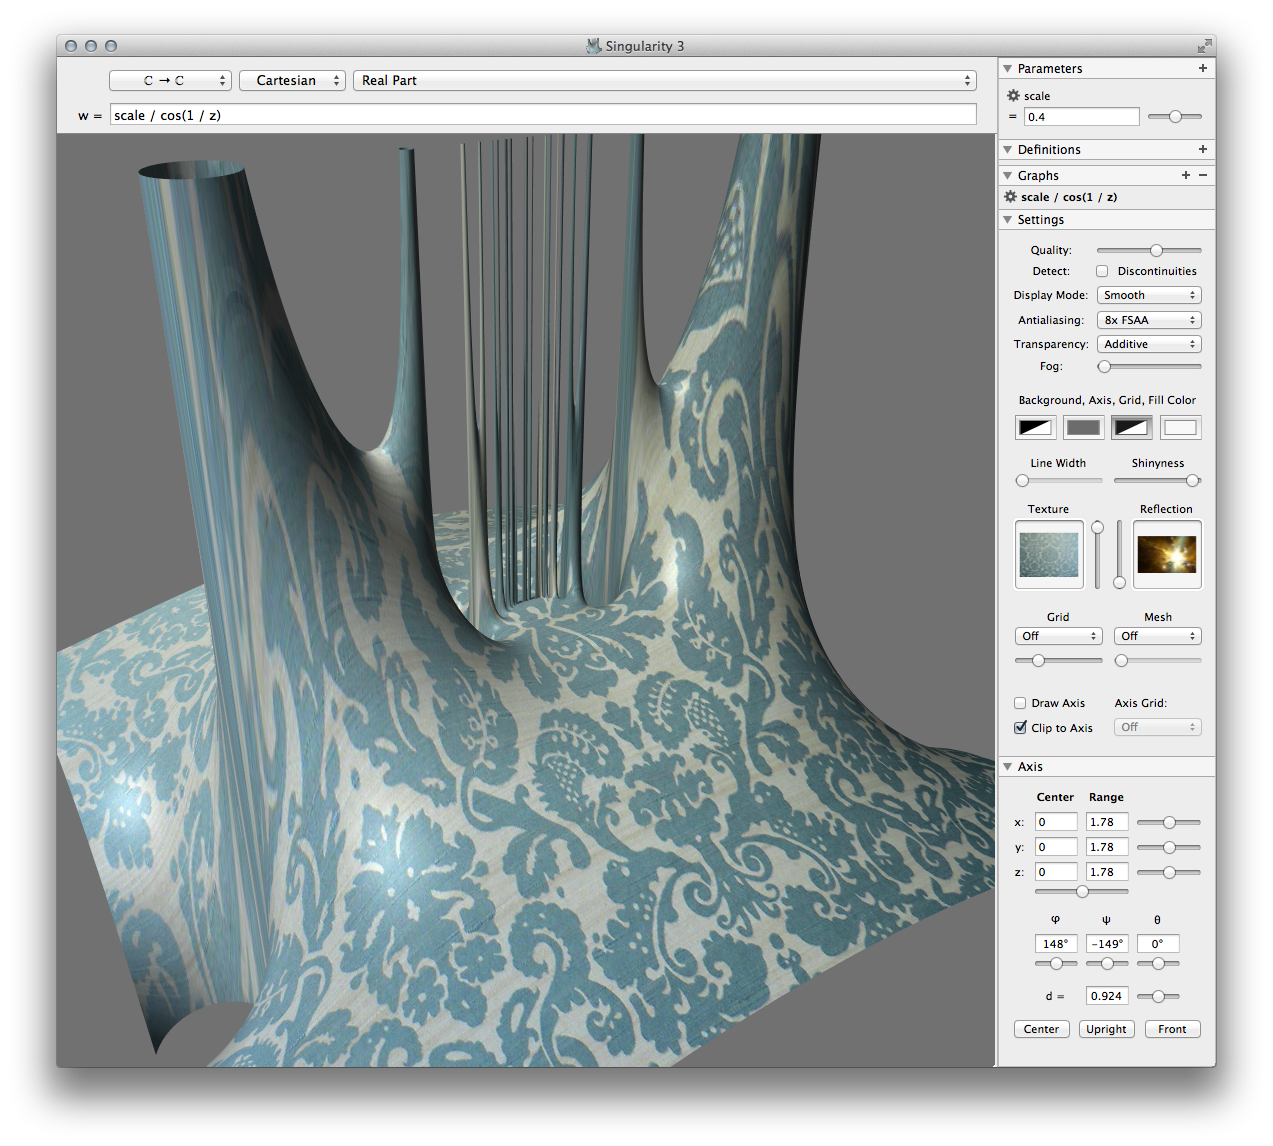Add a new parameter with the plus icon

coord(1202,69)
